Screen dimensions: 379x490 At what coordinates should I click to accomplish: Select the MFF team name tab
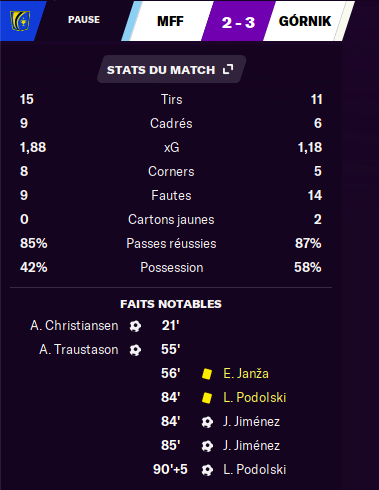coord(170,21)
